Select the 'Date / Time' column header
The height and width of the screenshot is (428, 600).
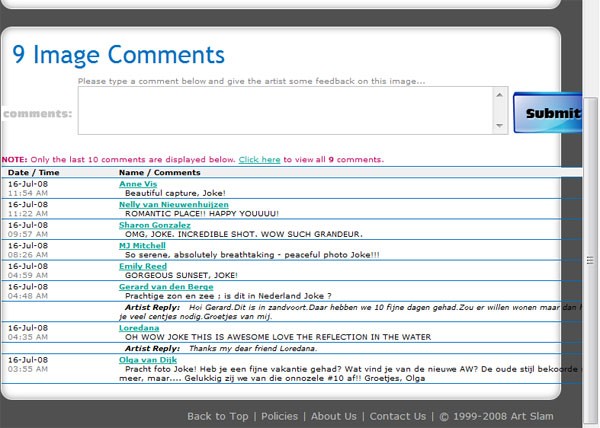pos(34,173)
